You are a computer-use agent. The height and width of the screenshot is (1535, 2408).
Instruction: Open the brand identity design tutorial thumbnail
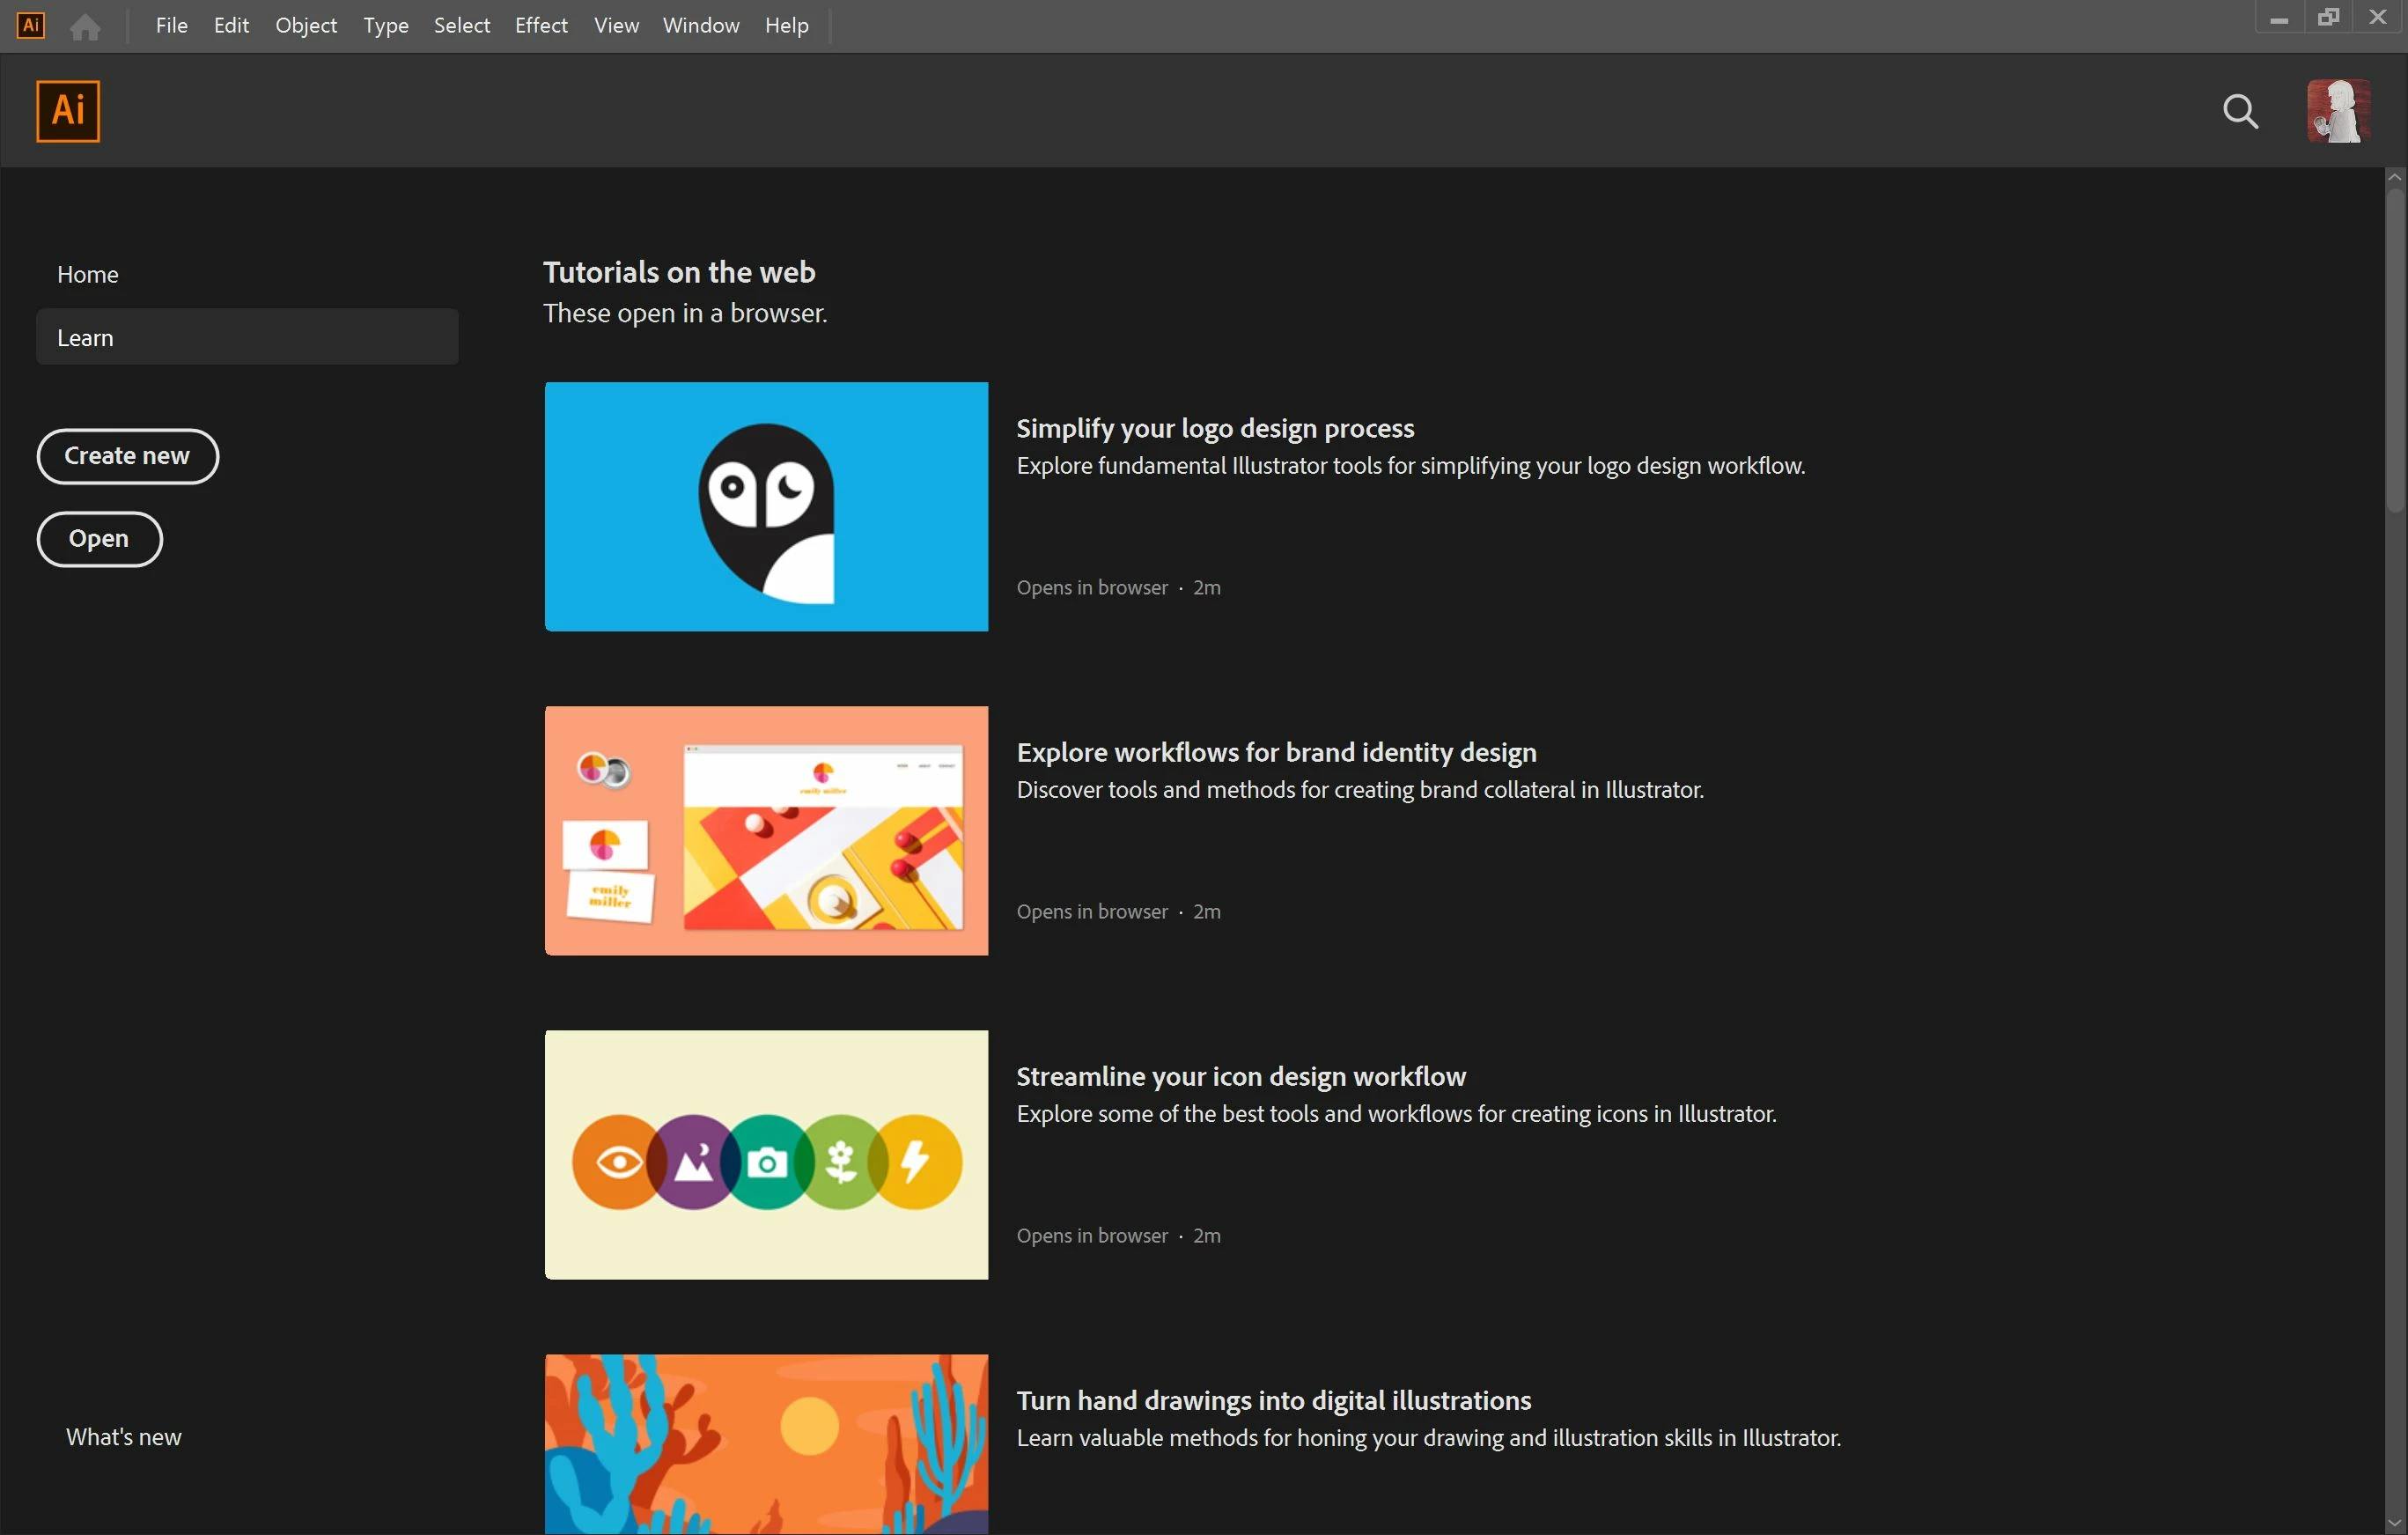point(766,830)
